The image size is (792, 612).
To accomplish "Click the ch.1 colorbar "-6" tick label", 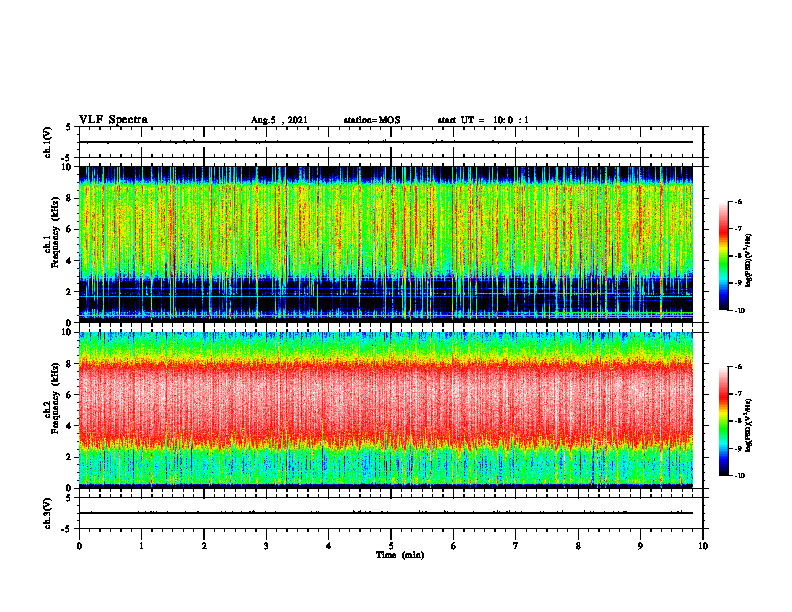I will click(x=738, y=202).
